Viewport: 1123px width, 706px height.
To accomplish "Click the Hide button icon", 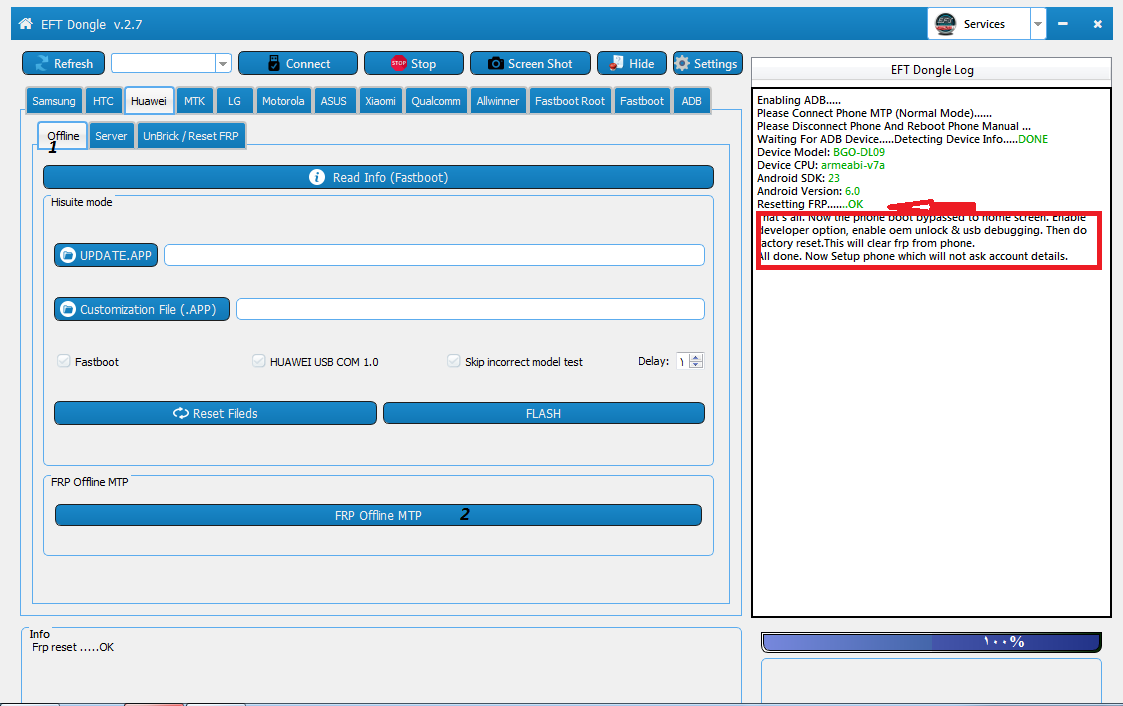I will [616, 64].
